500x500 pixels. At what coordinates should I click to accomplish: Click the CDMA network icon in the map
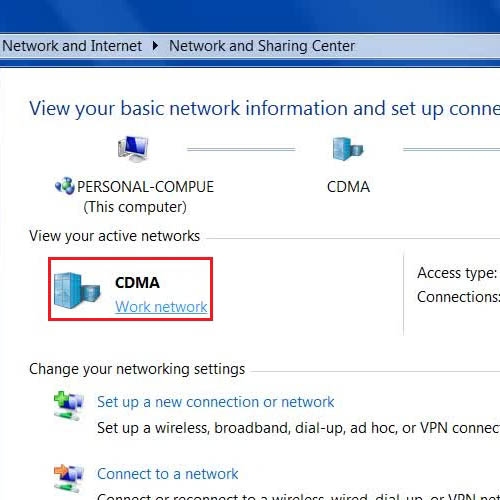click(348, 149)
